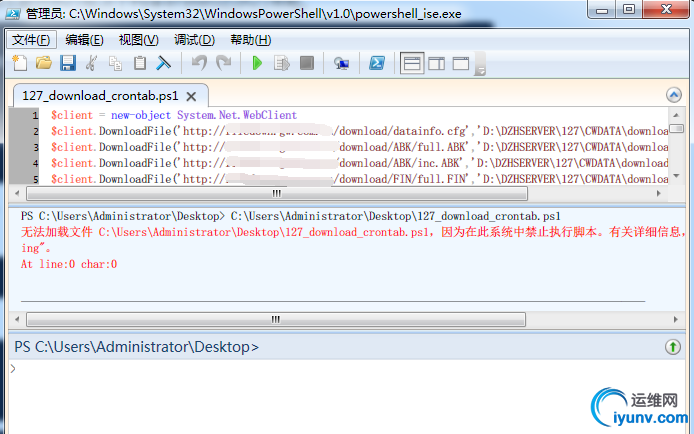Cut selection with the scissors icon
Image resolution: width=694 pixels, height=434 pixels.
(92, 63)
